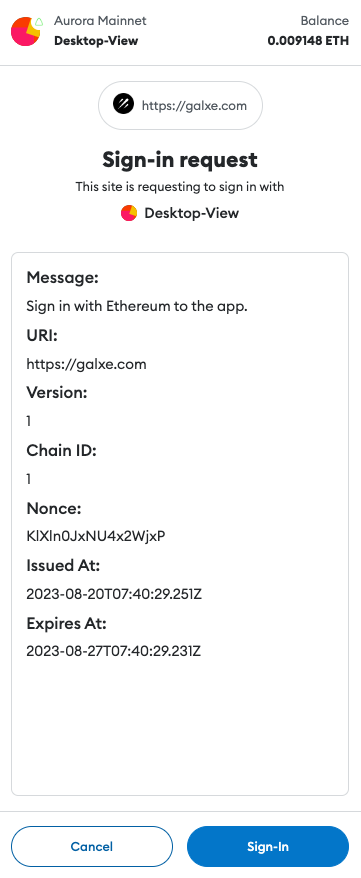Click the Galxe site logo icon
Screen dimensions: 361x878
(x=123, y=104)
